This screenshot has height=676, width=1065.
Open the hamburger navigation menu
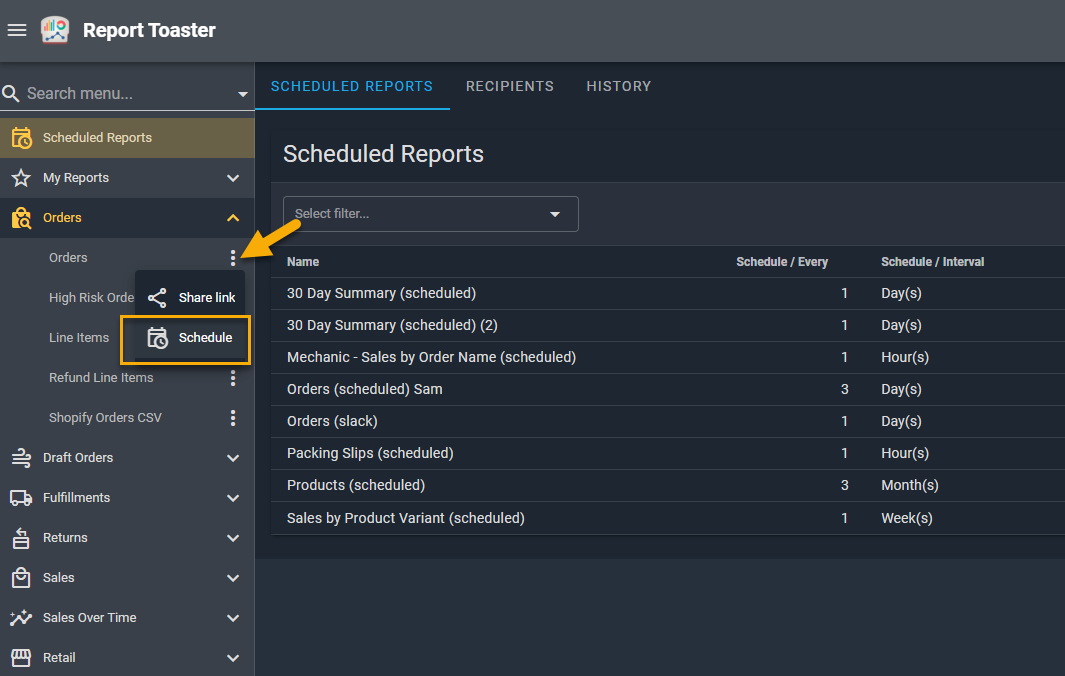click(x=17, y=30)
